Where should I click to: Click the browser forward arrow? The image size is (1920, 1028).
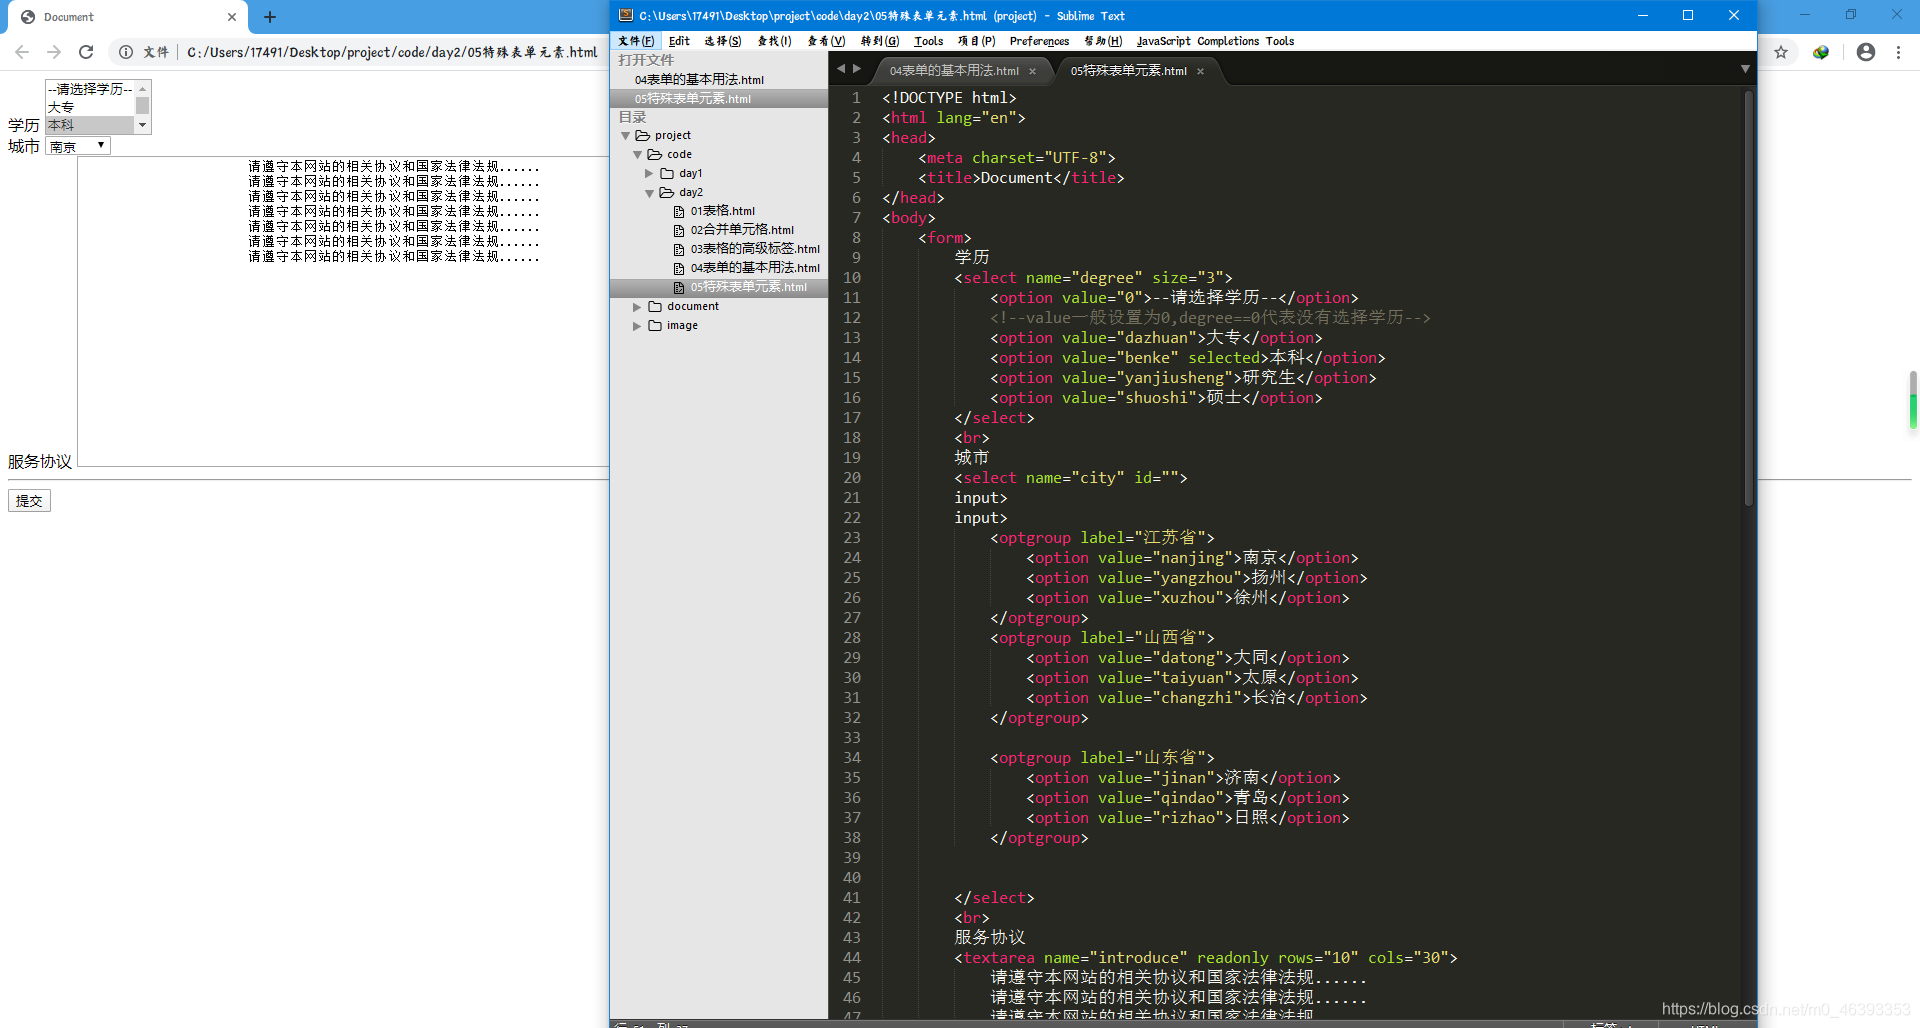click(54, 52)
